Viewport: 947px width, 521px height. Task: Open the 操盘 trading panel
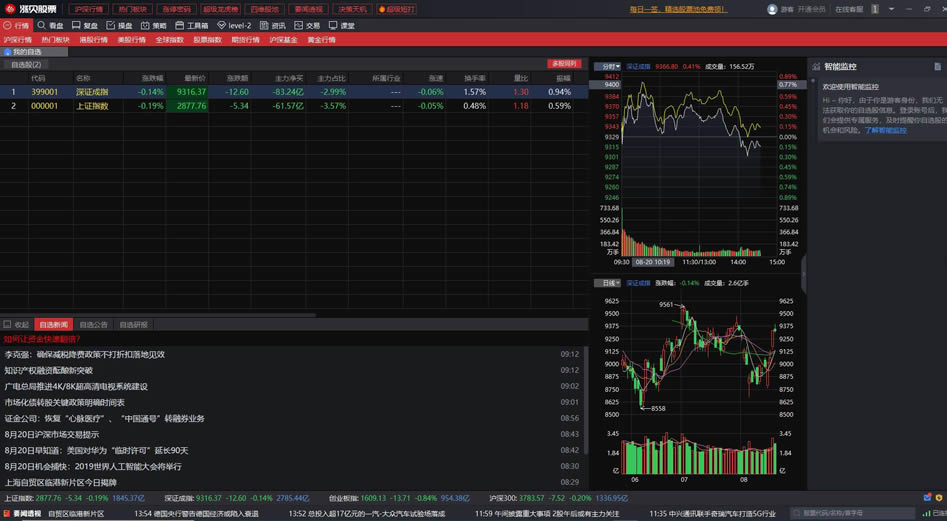[x=119, y=25]
